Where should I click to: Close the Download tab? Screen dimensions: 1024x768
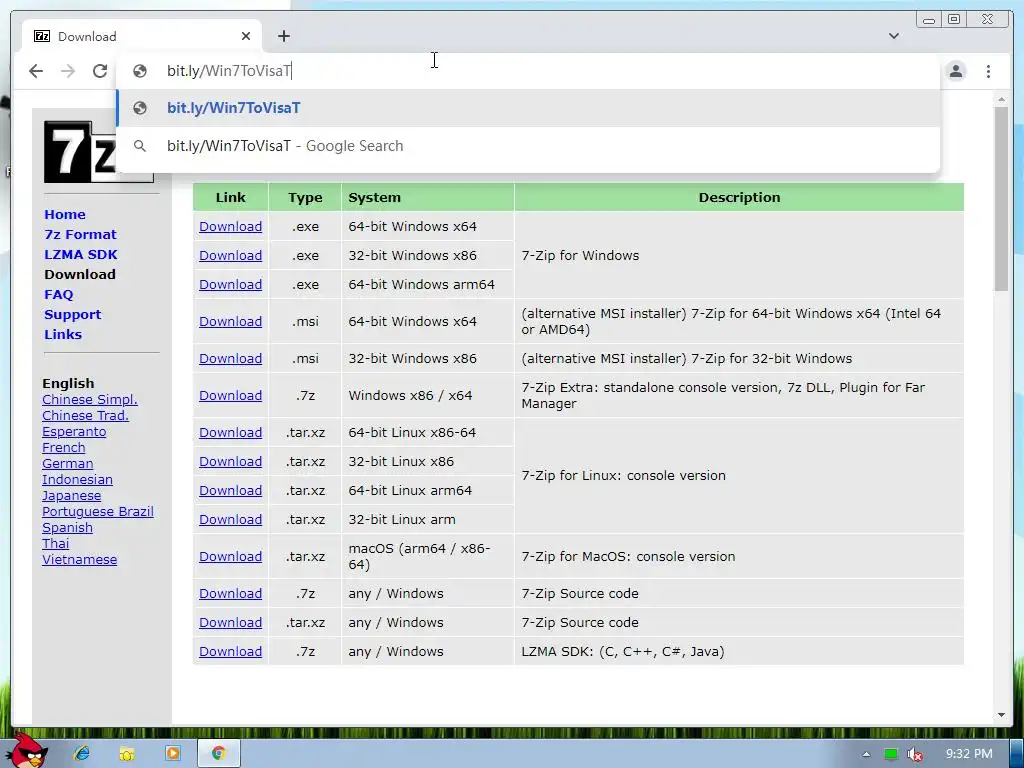[246, 37]
